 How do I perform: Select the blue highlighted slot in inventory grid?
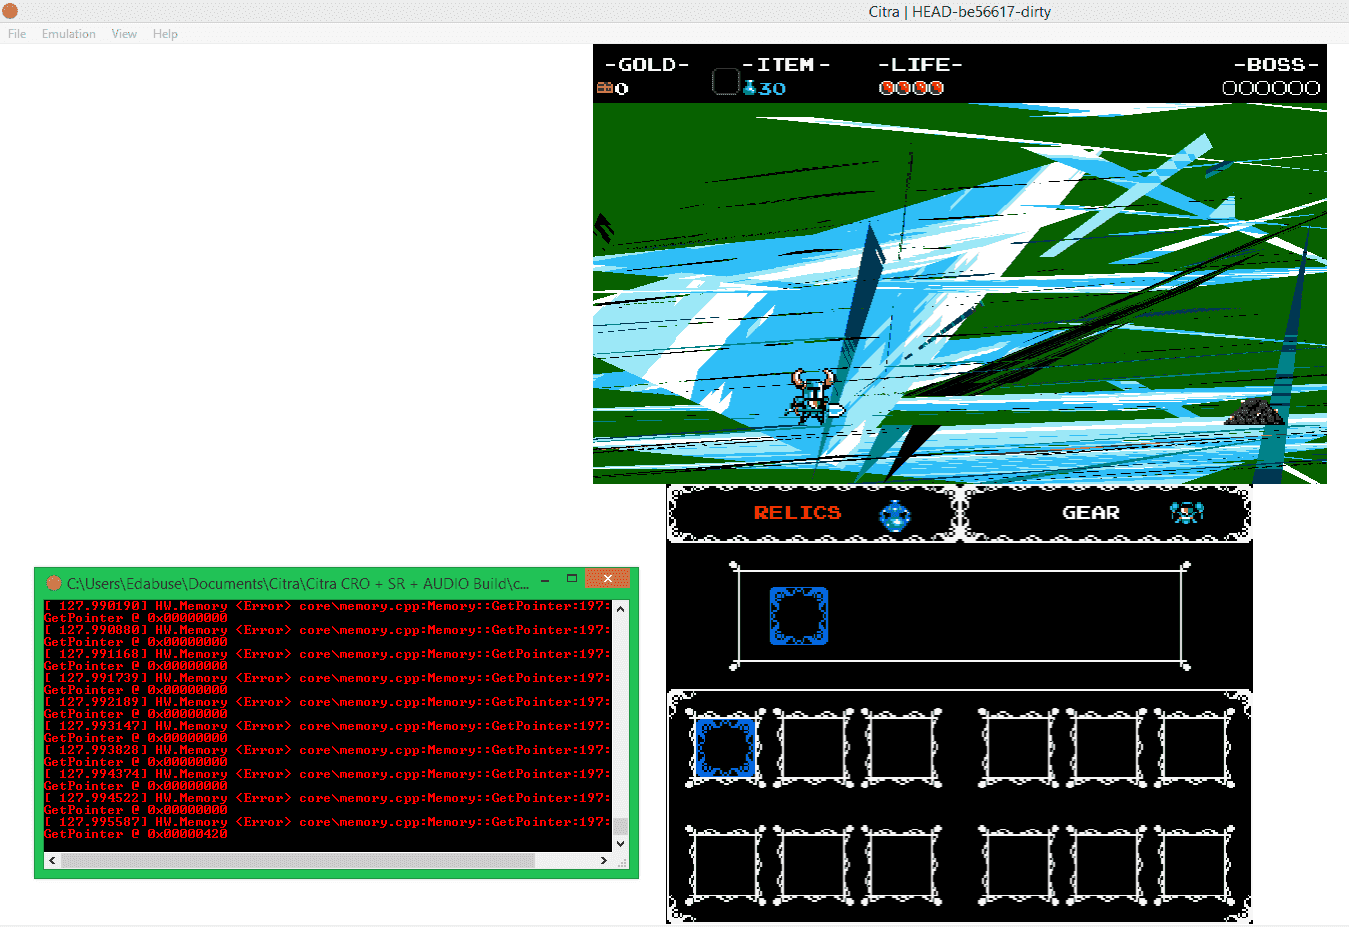[x=725, y=747]
